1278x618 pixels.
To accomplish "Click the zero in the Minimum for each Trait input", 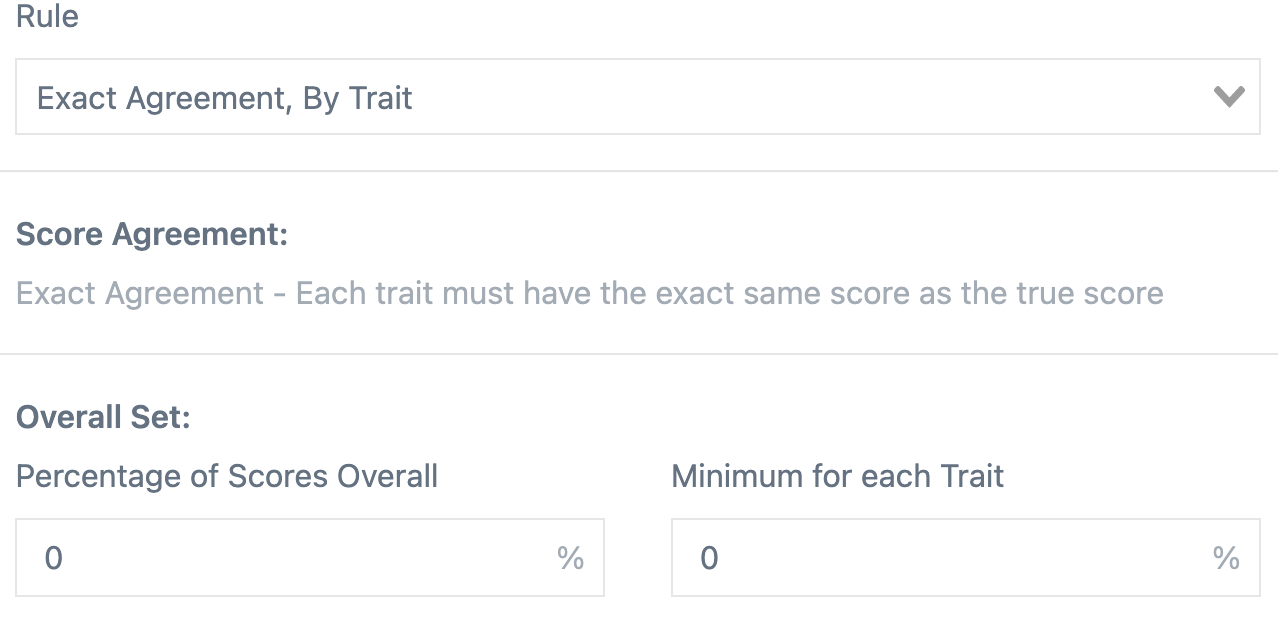I will pos(708,558).
